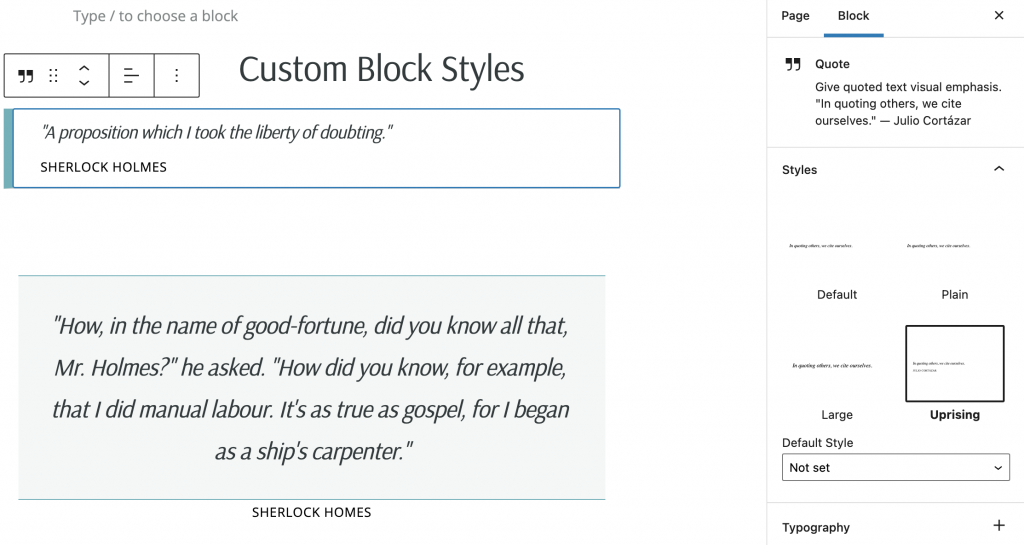The height and width of the screenshot is (545, 1024).
Task: Collapse the Styles panel
Action: (999, 169)
